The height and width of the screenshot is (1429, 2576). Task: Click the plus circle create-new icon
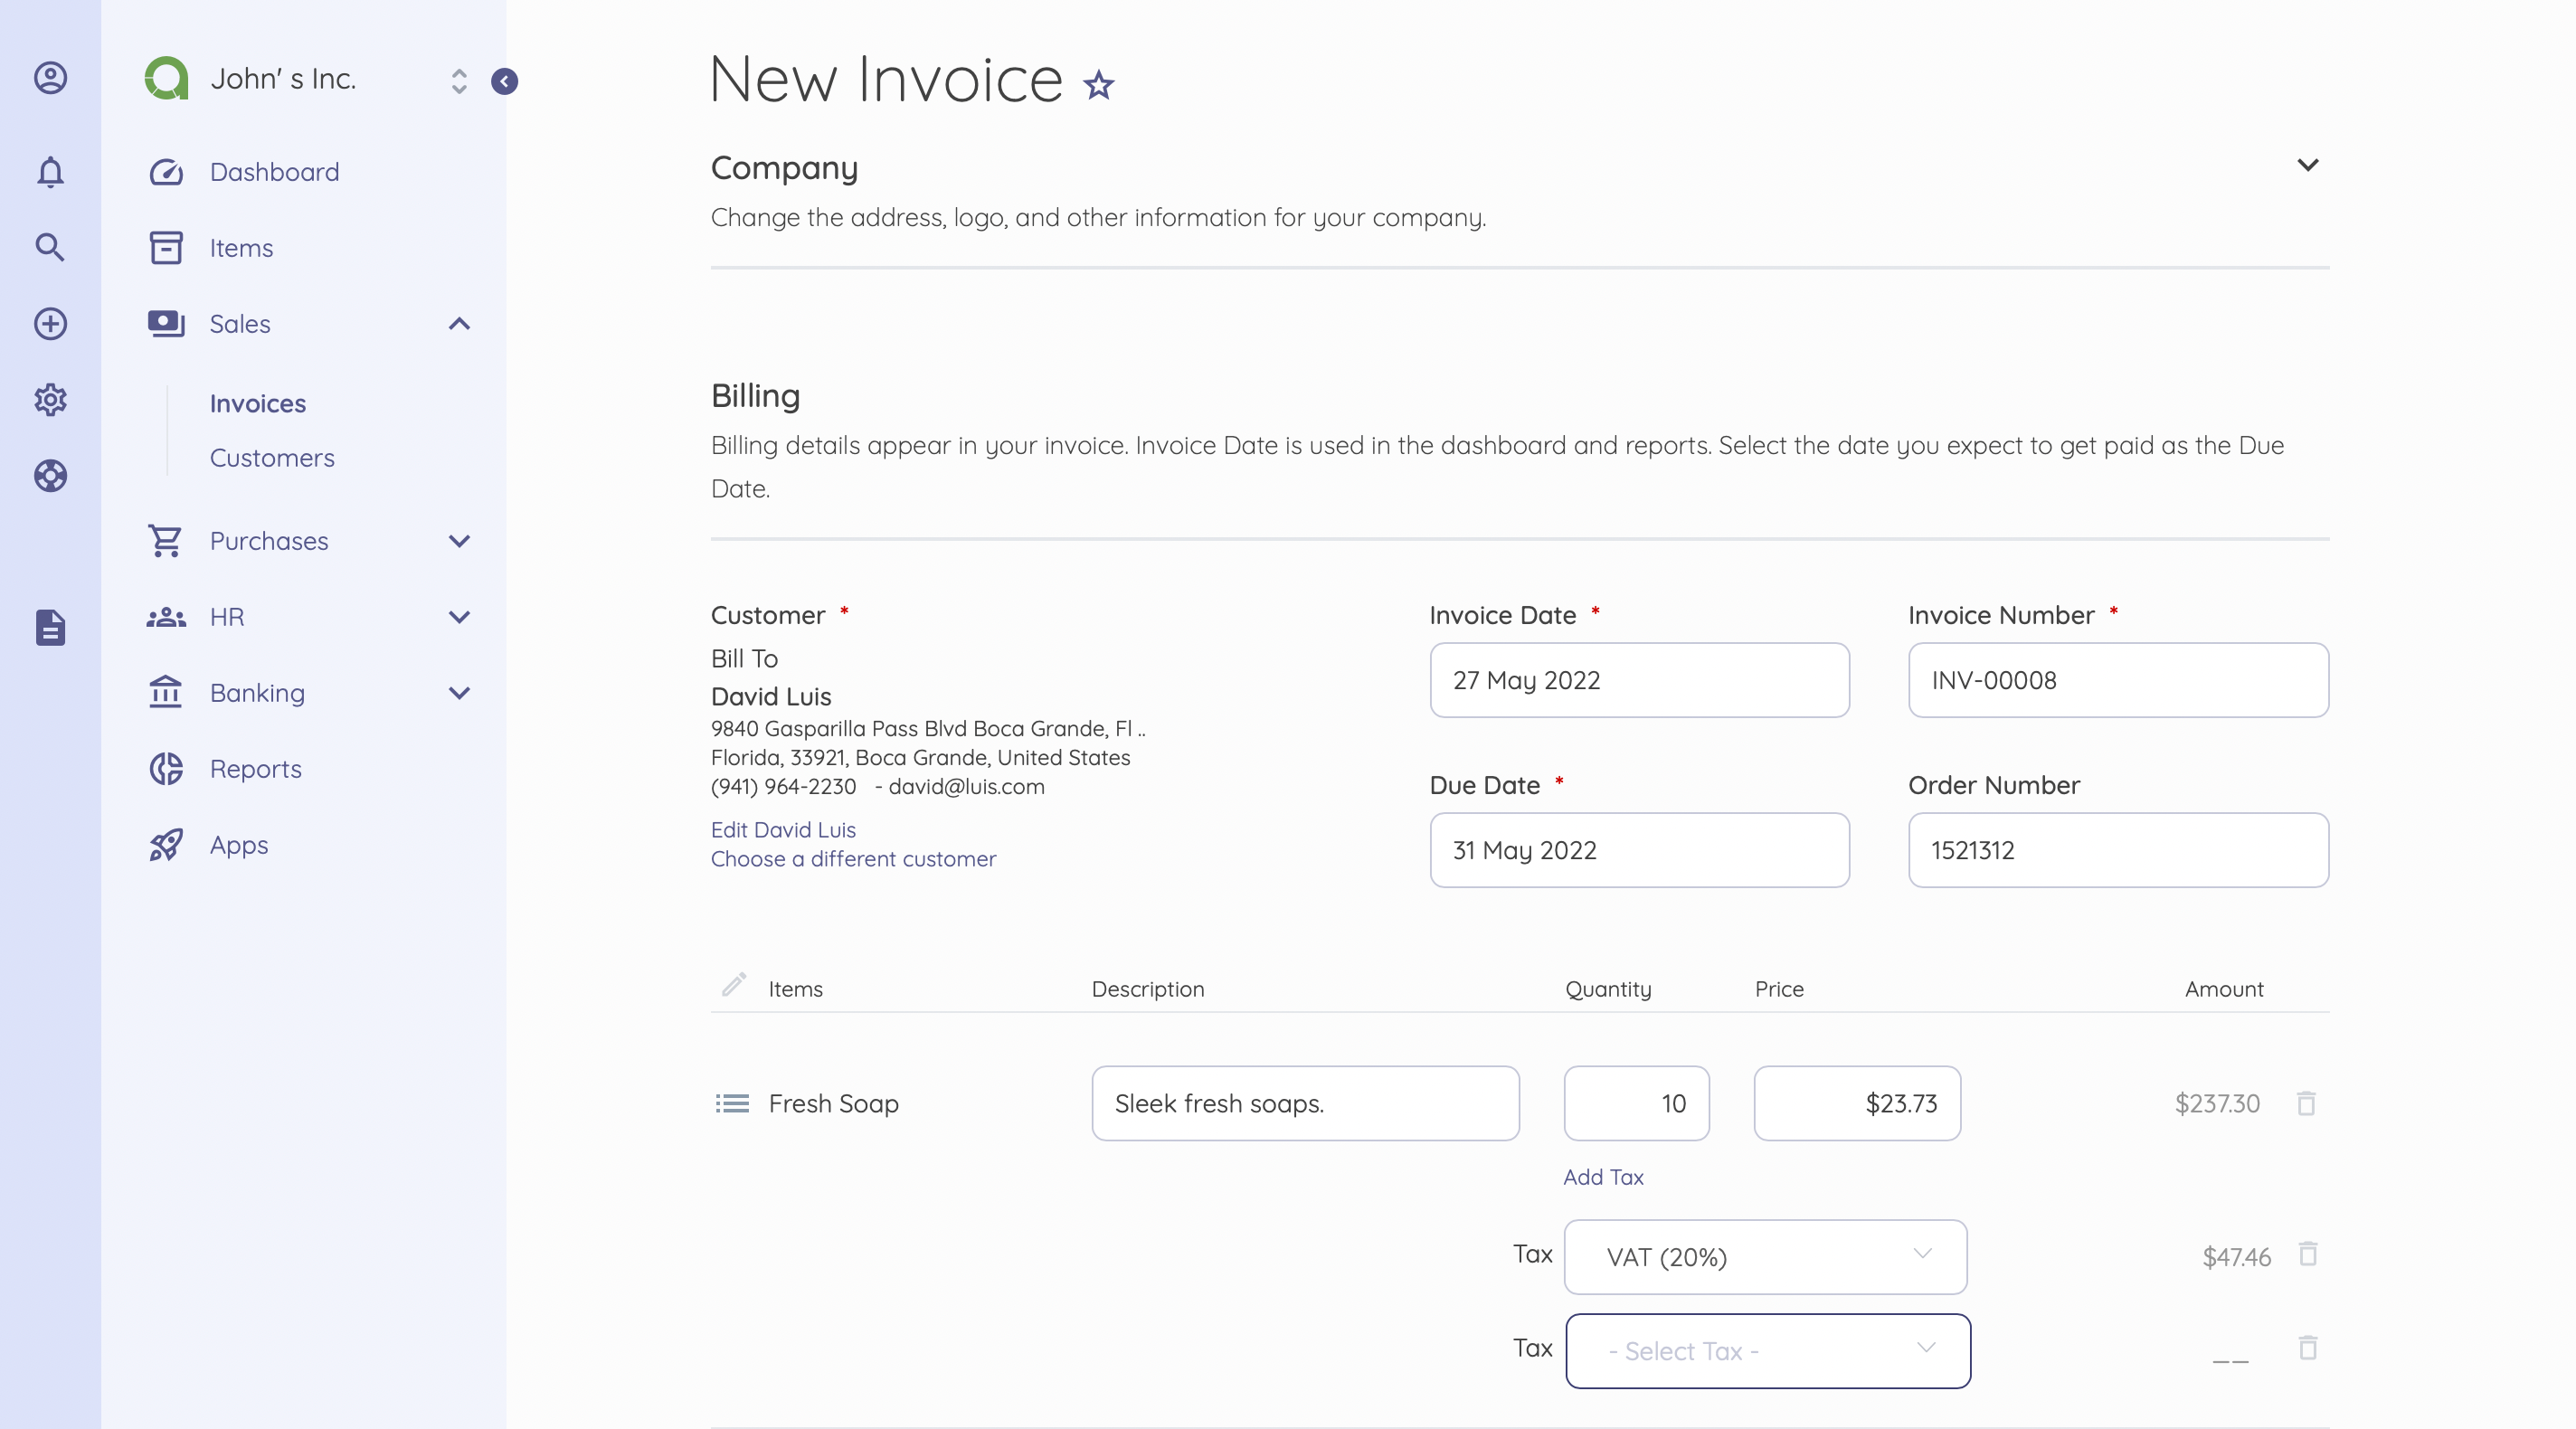[50, 323]
